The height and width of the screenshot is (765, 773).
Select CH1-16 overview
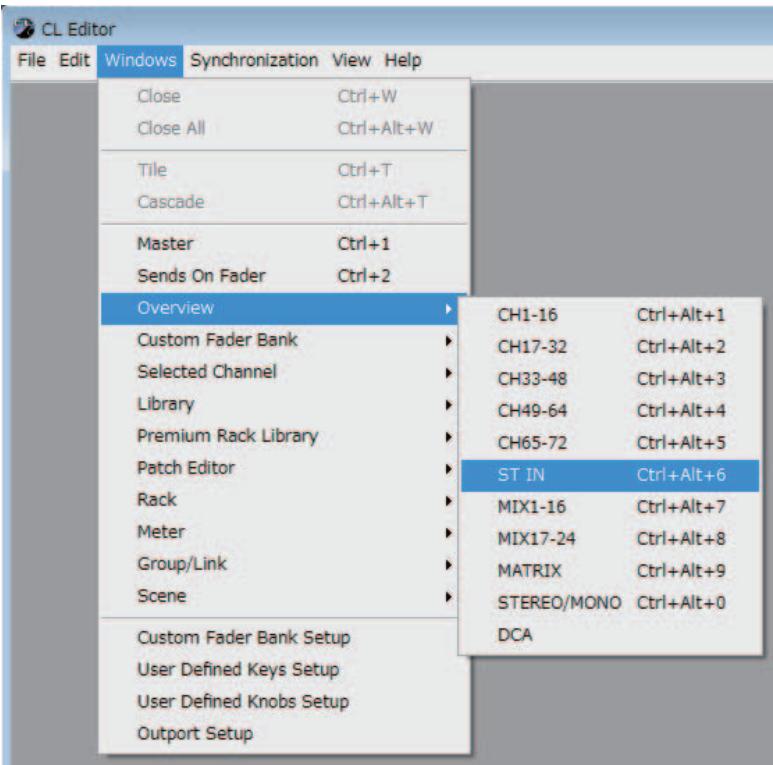(610, 315)
